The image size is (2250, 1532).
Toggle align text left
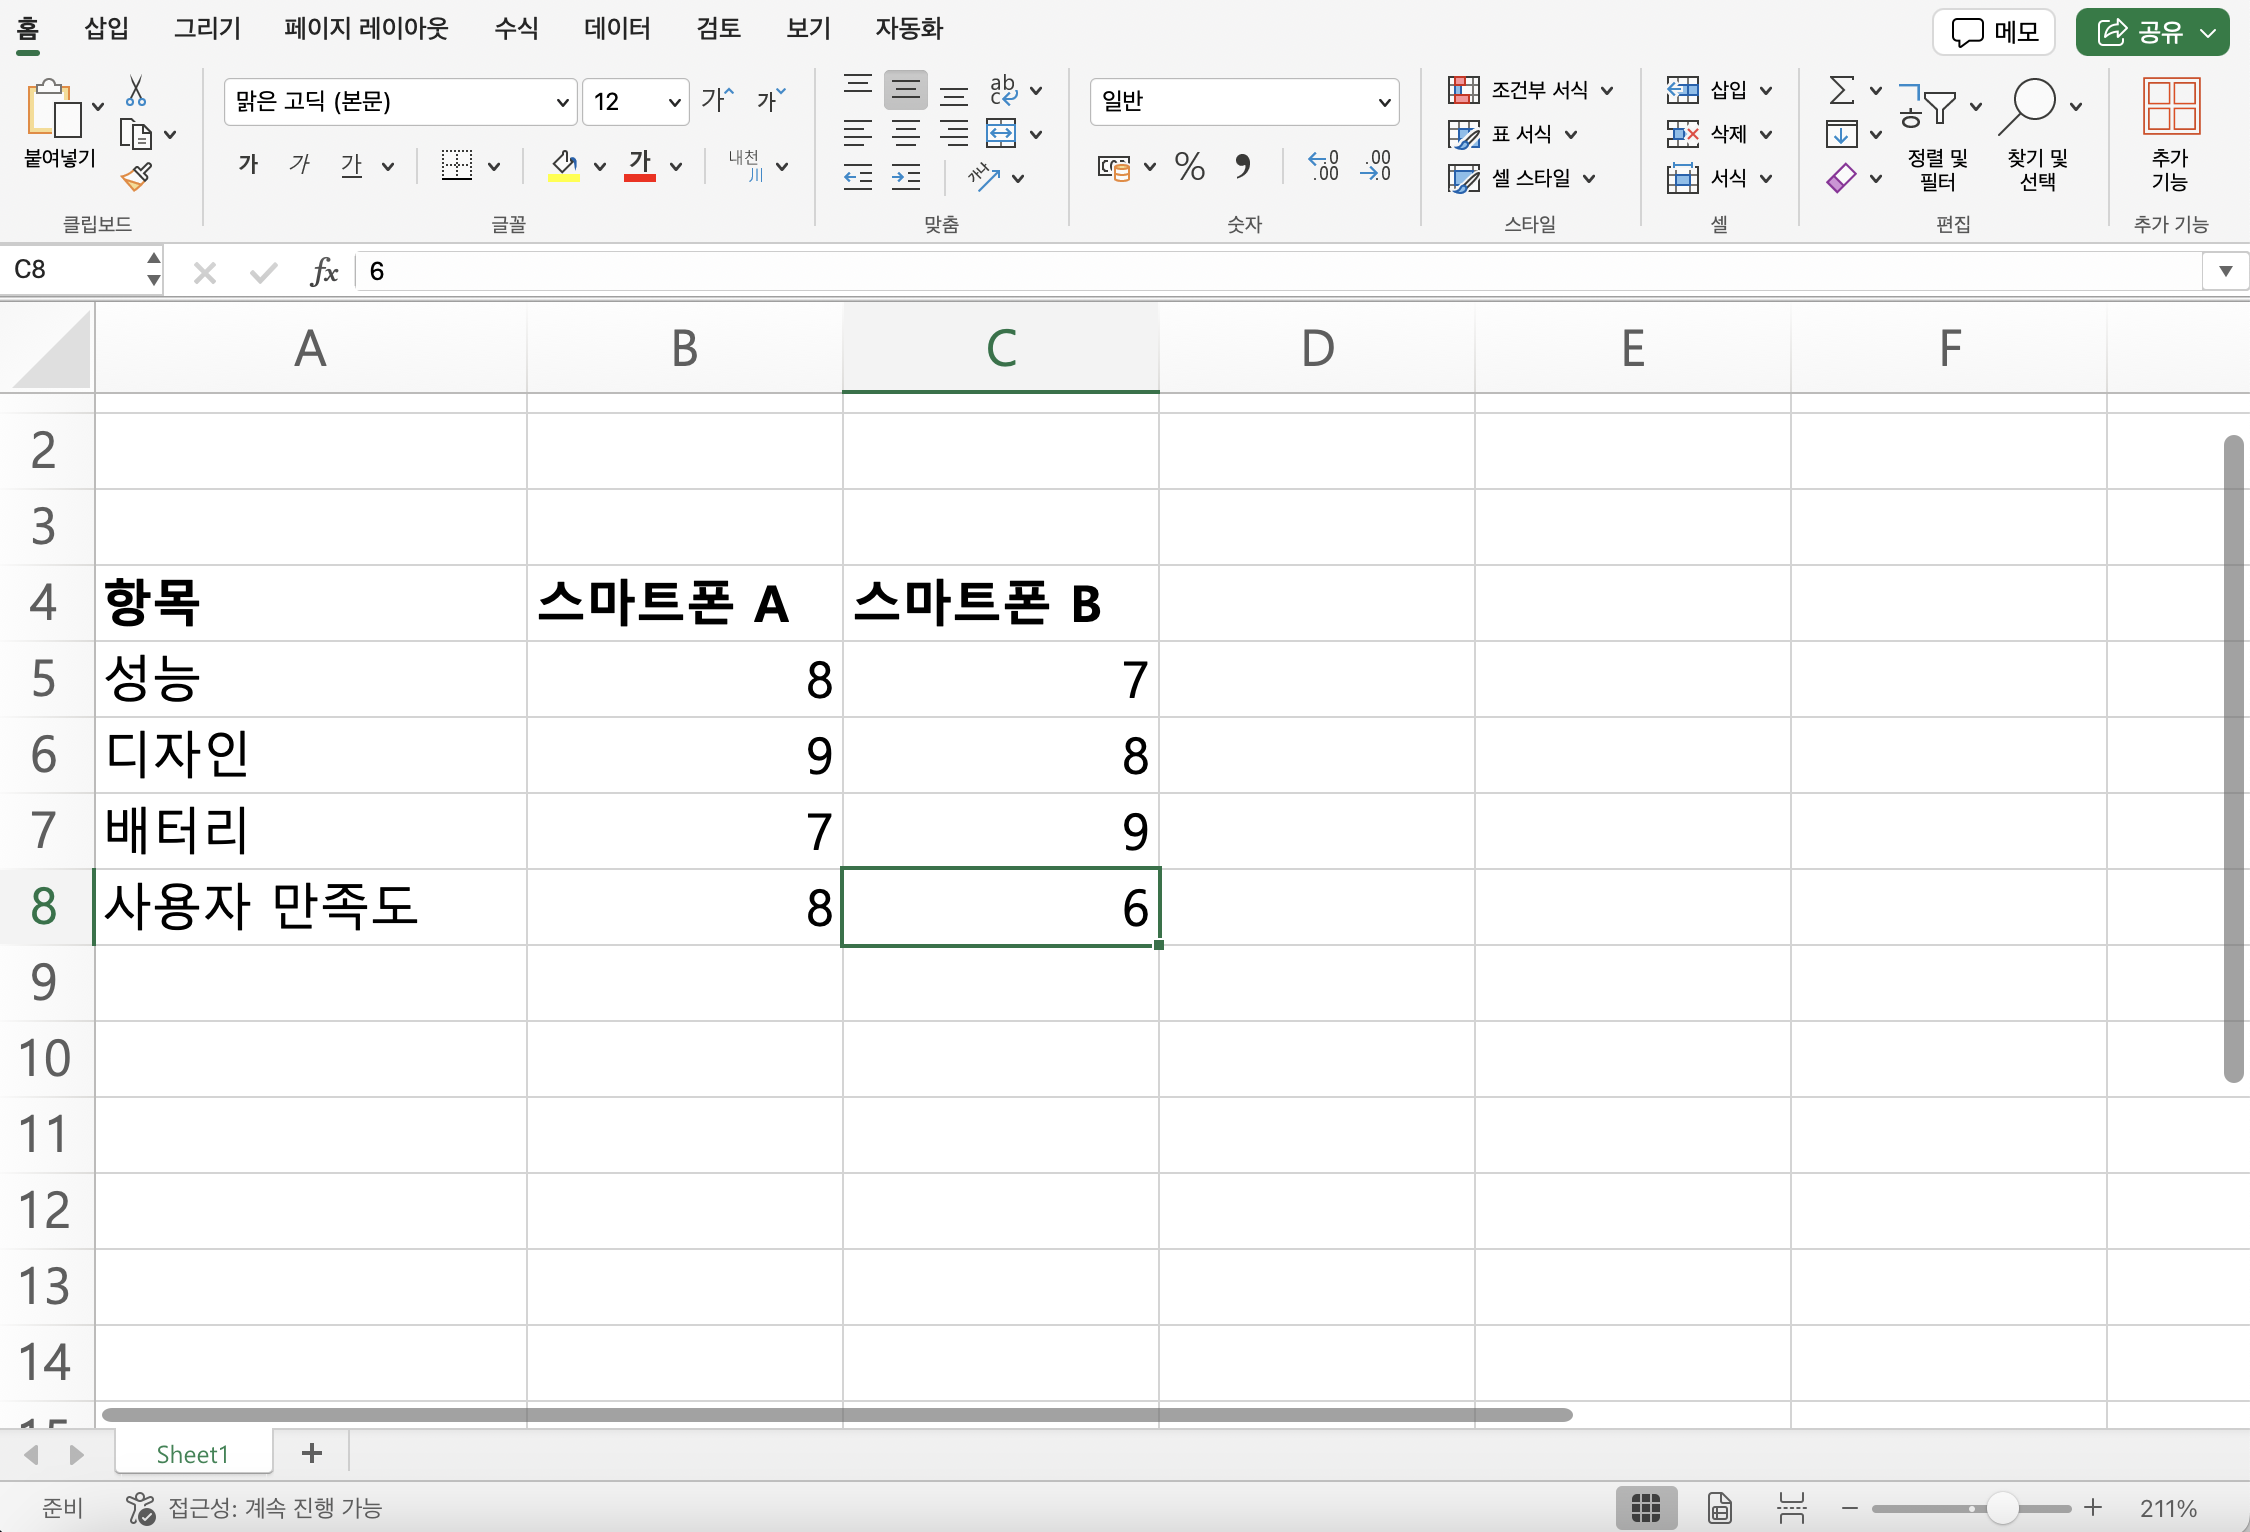pos(858,134)
